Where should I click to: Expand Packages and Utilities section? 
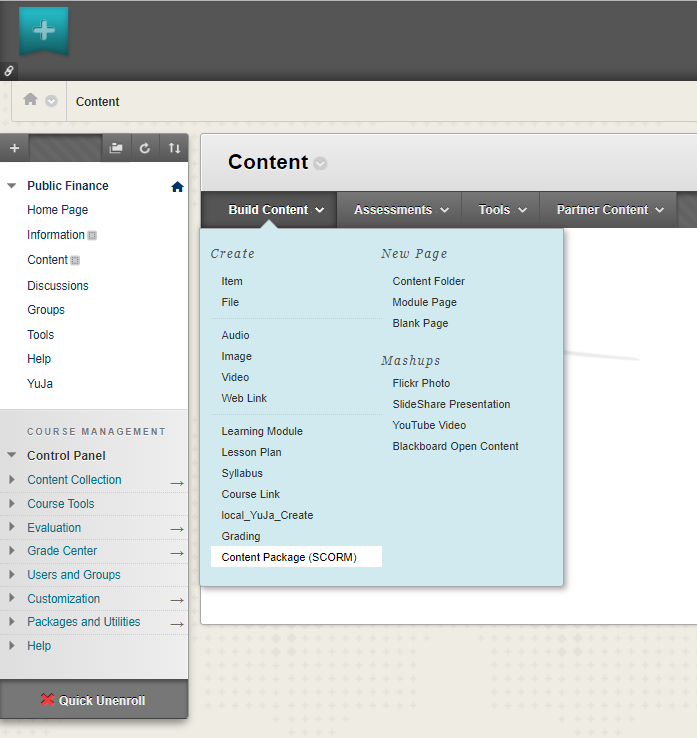[12, 621]
